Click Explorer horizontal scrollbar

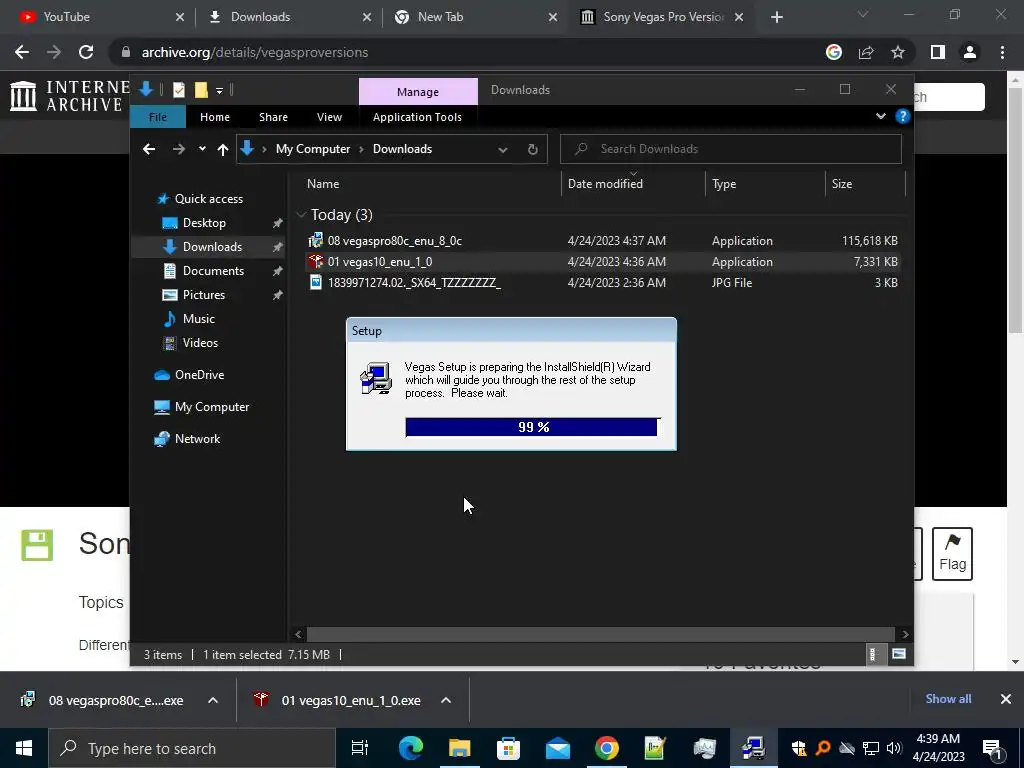[x=600, y=634]
